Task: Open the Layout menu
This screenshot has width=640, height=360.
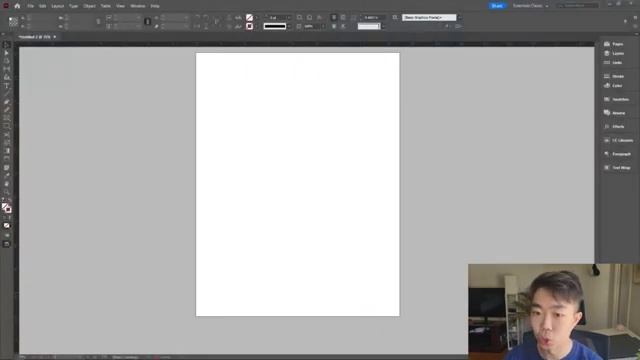Action: 58,6
